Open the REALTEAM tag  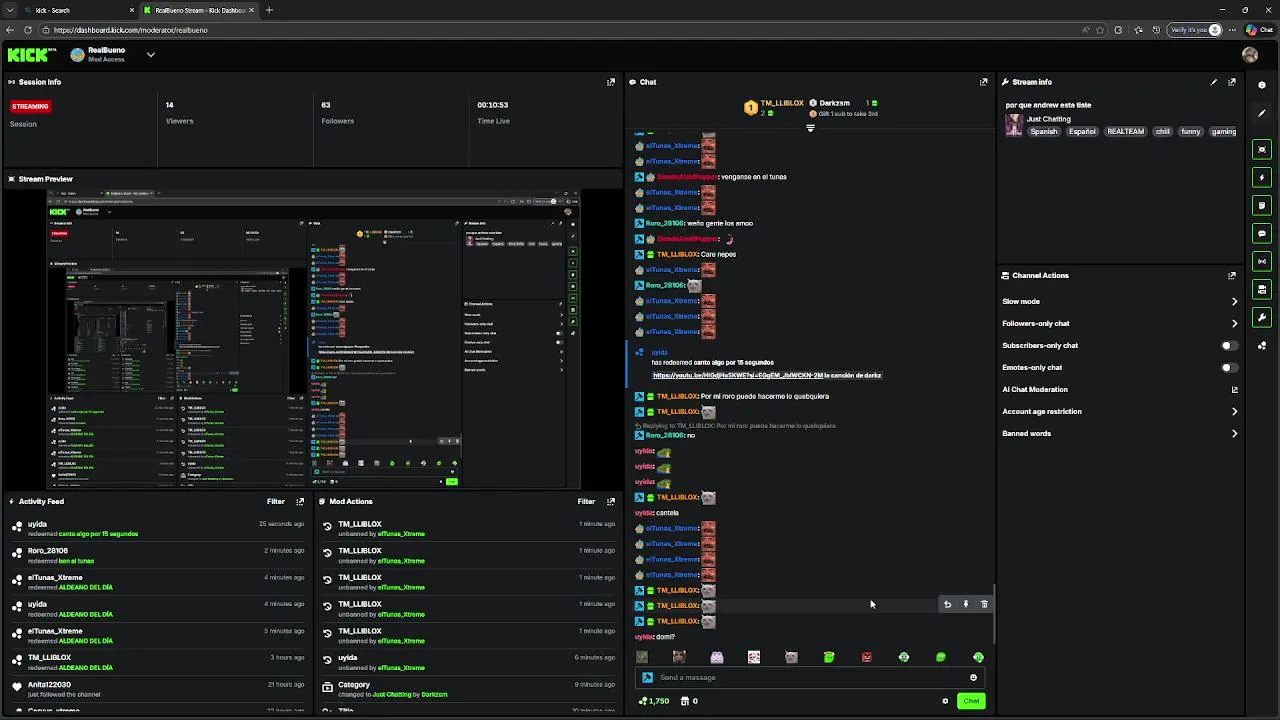click(x=1125, y=131)
